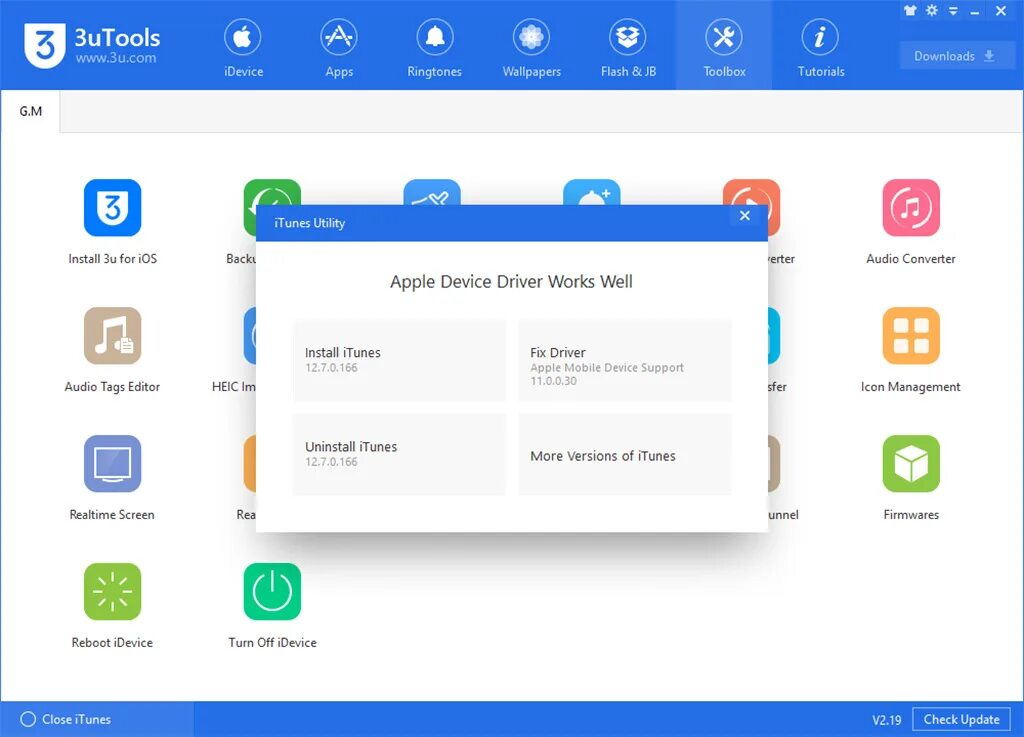
Task: Open the Downloads button
Action: click(x=957, y=56)
